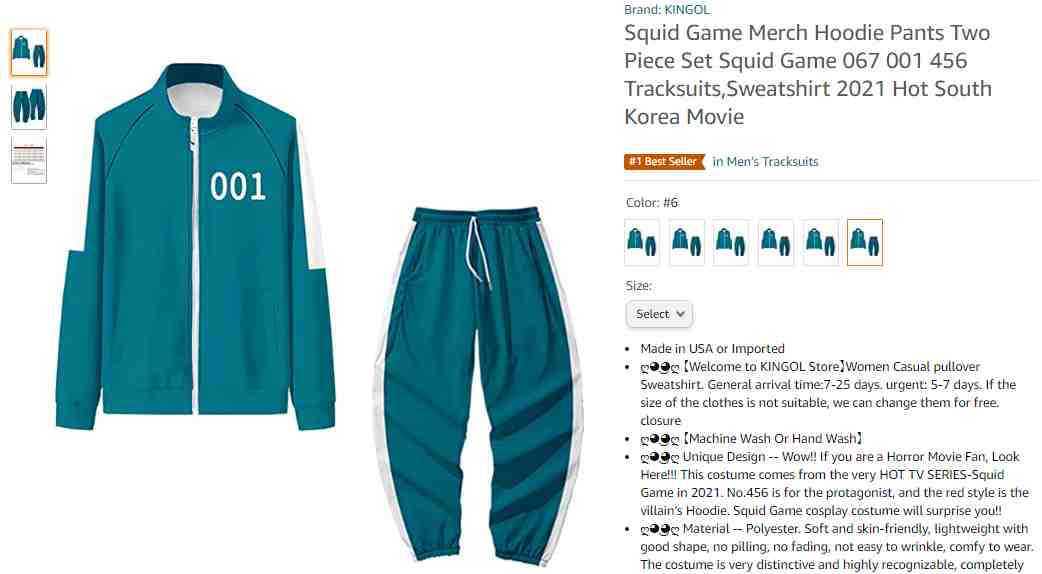This screenshot has height=574, width=1042.
Task: Choose the fifth color swatch option
Action: 821,242
